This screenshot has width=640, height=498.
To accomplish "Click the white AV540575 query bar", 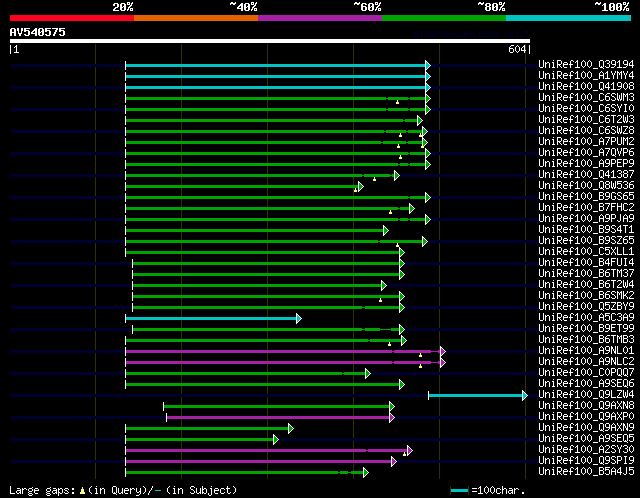I will 270,41.
